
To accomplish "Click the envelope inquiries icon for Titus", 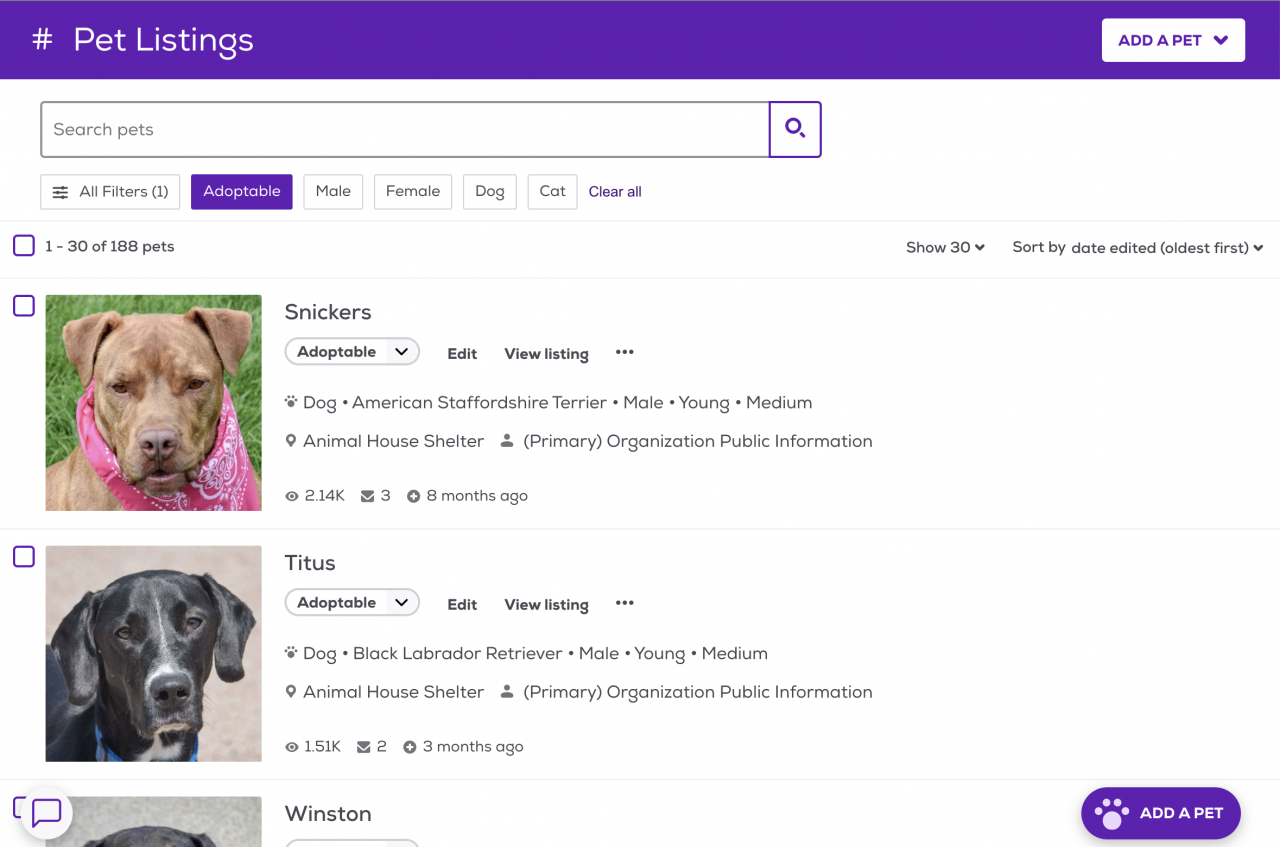I will (364, 747).
